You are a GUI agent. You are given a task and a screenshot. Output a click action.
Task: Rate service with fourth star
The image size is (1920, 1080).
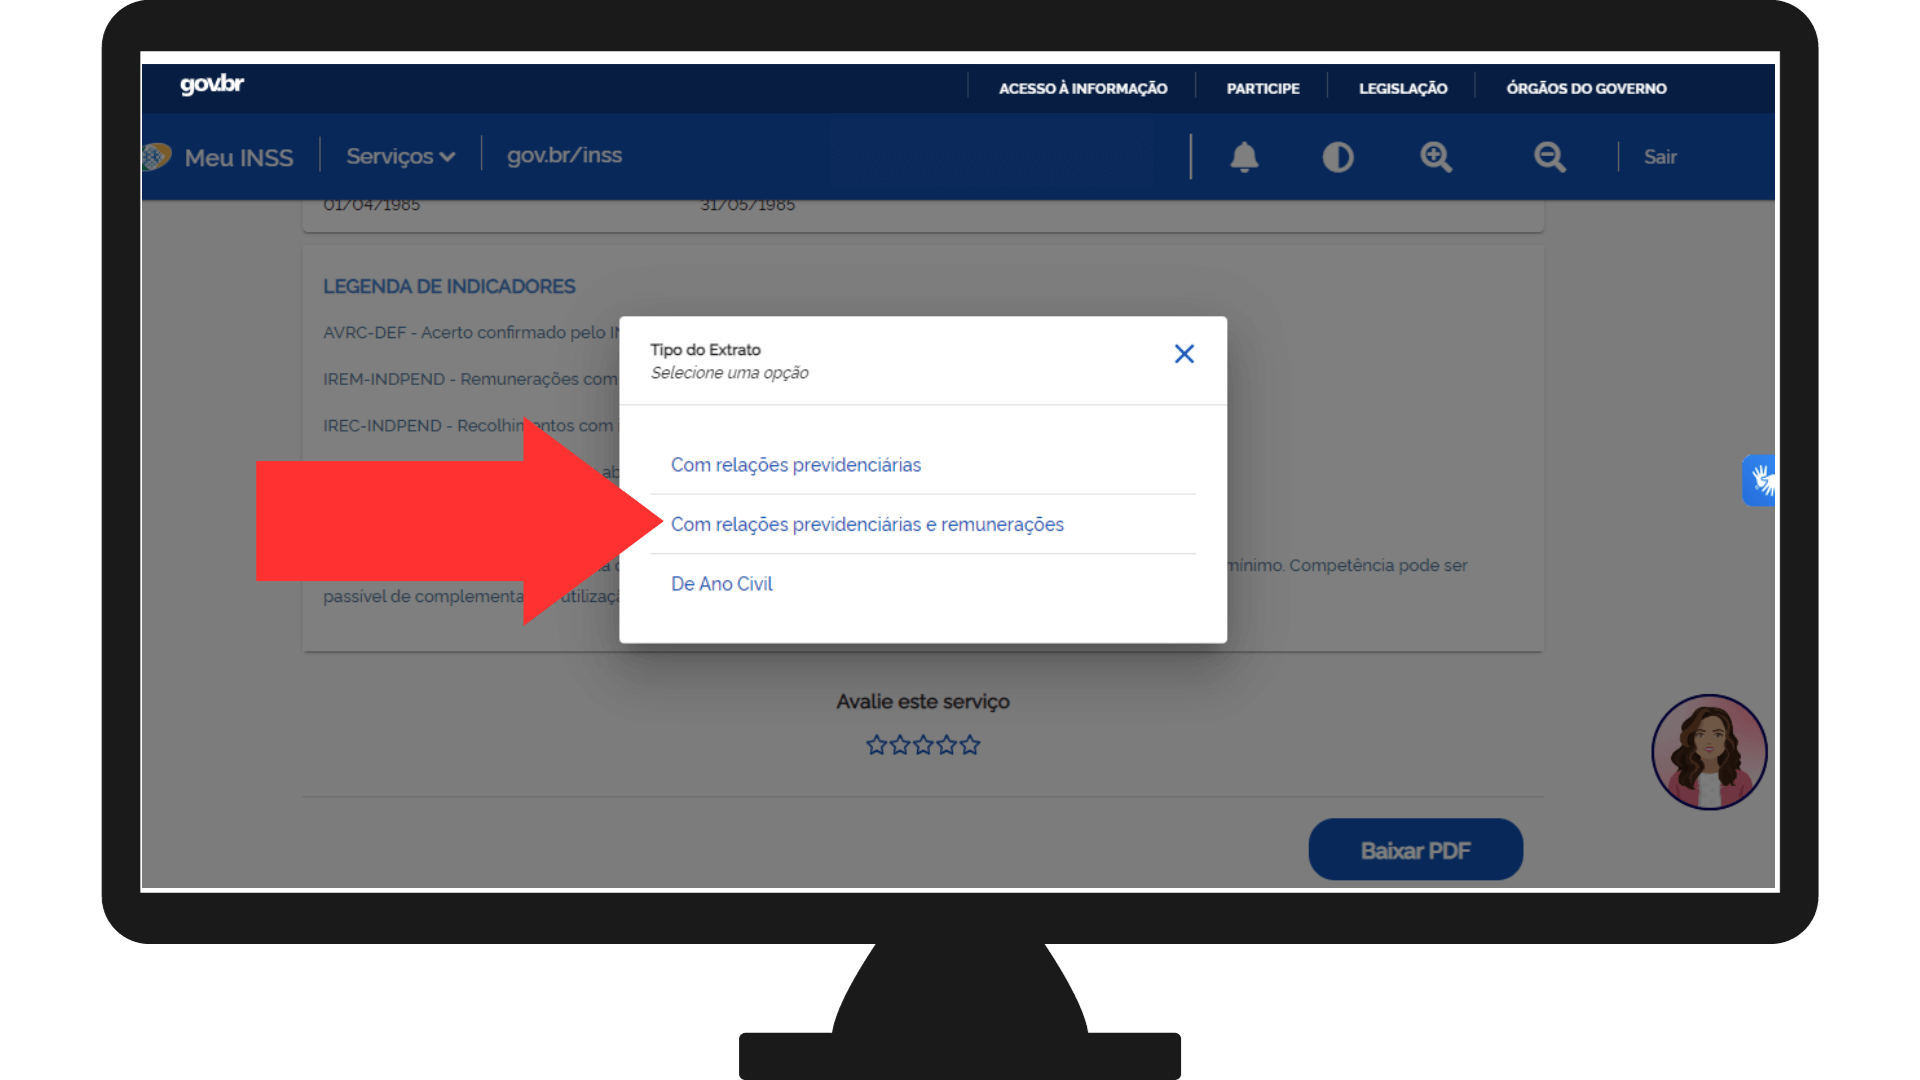(x=946, y=745)
